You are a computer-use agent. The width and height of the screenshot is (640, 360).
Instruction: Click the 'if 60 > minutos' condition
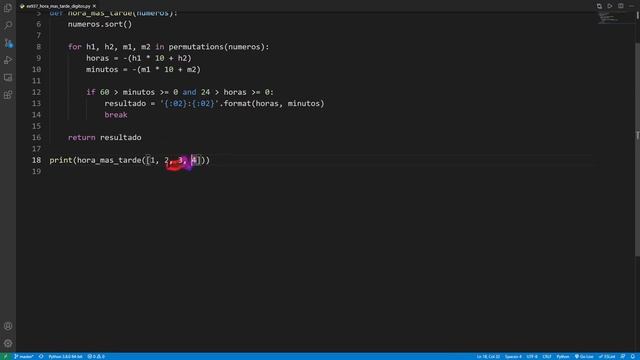coord(120,92)
